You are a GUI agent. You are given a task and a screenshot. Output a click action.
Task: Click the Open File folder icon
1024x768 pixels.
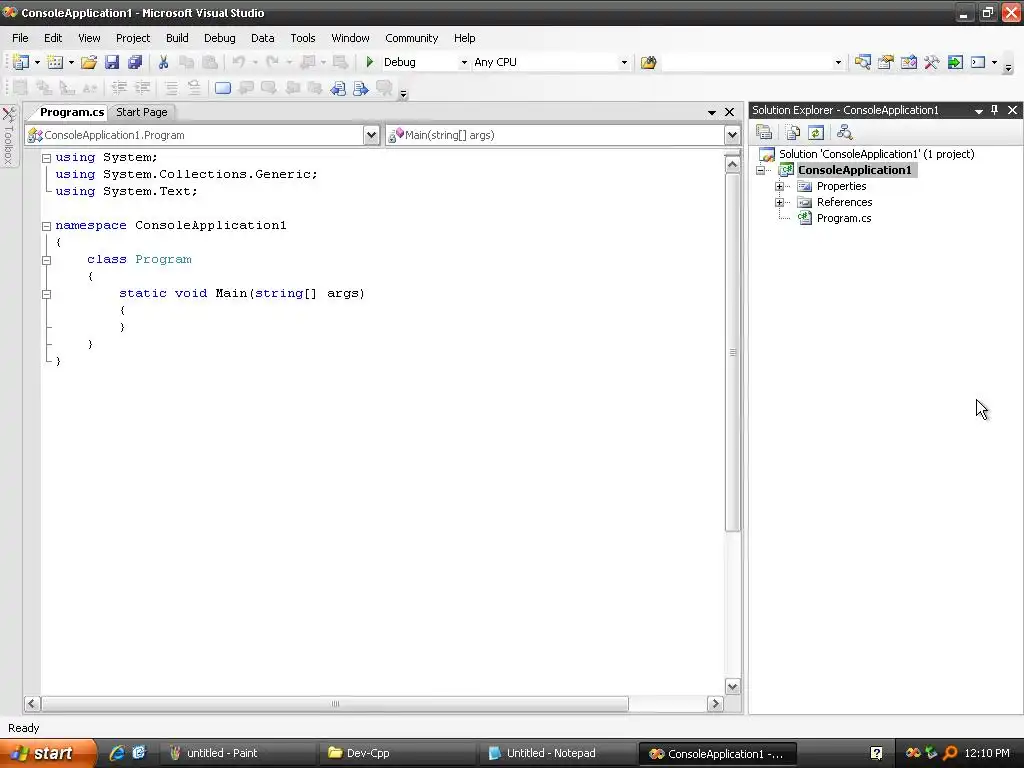point(89,62)
